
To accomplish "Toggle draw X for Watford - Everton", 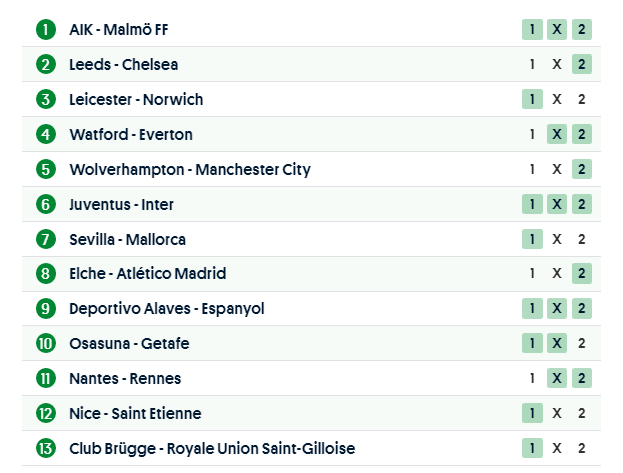I will (557, 134).
